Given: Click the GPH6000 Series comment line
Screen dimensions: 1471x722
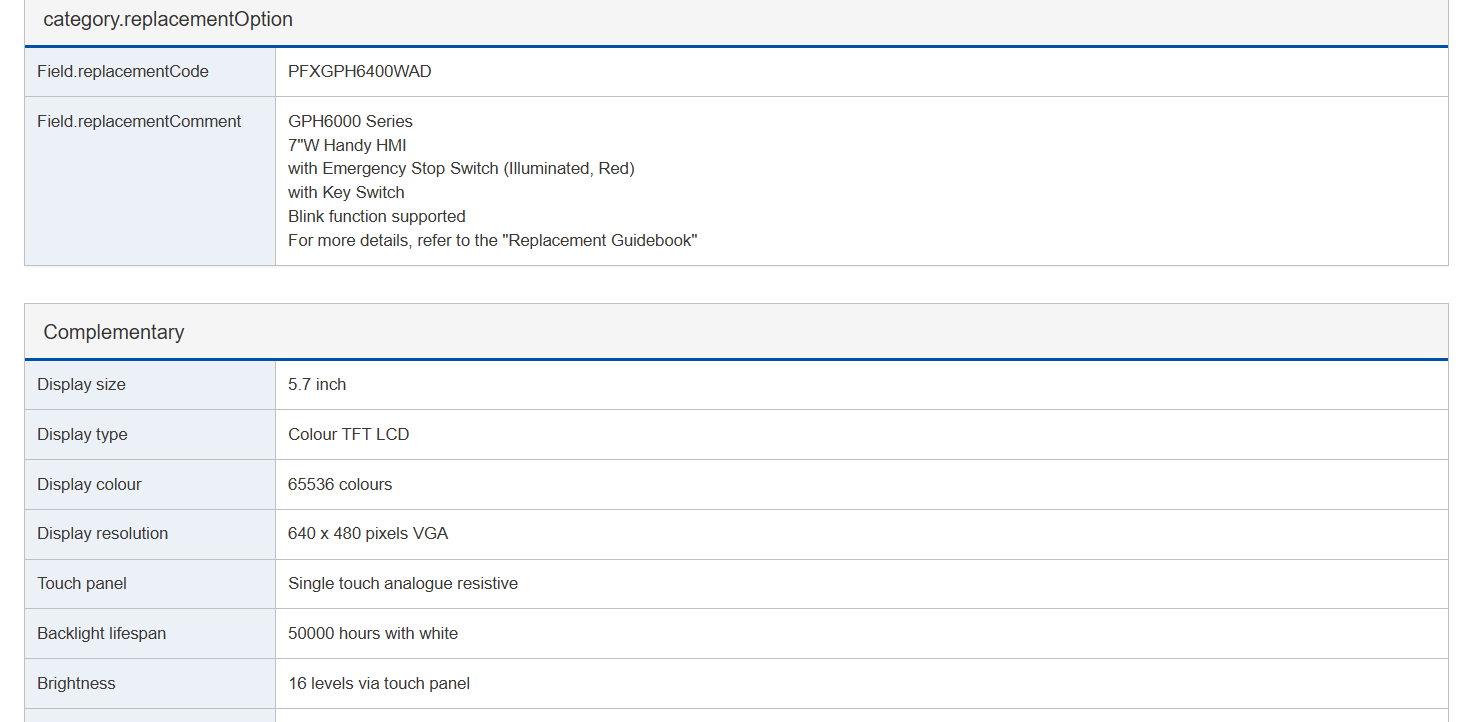Looking at the screenshot, I should click(350, 121).
